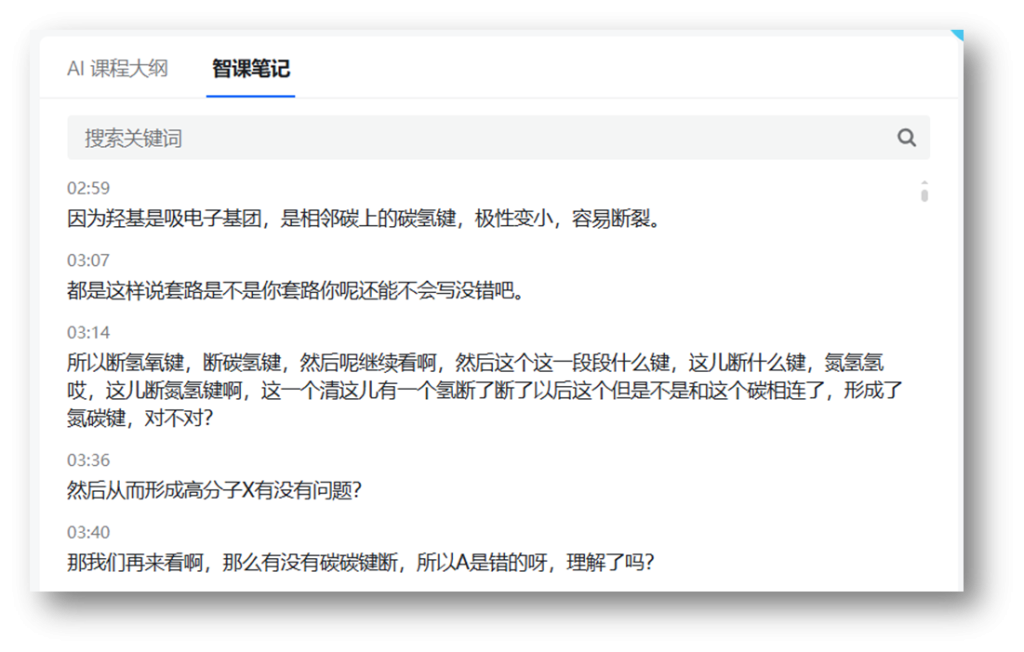
Task: Click note text starting 因为羟基是吸电子基团
Action: 364,218
